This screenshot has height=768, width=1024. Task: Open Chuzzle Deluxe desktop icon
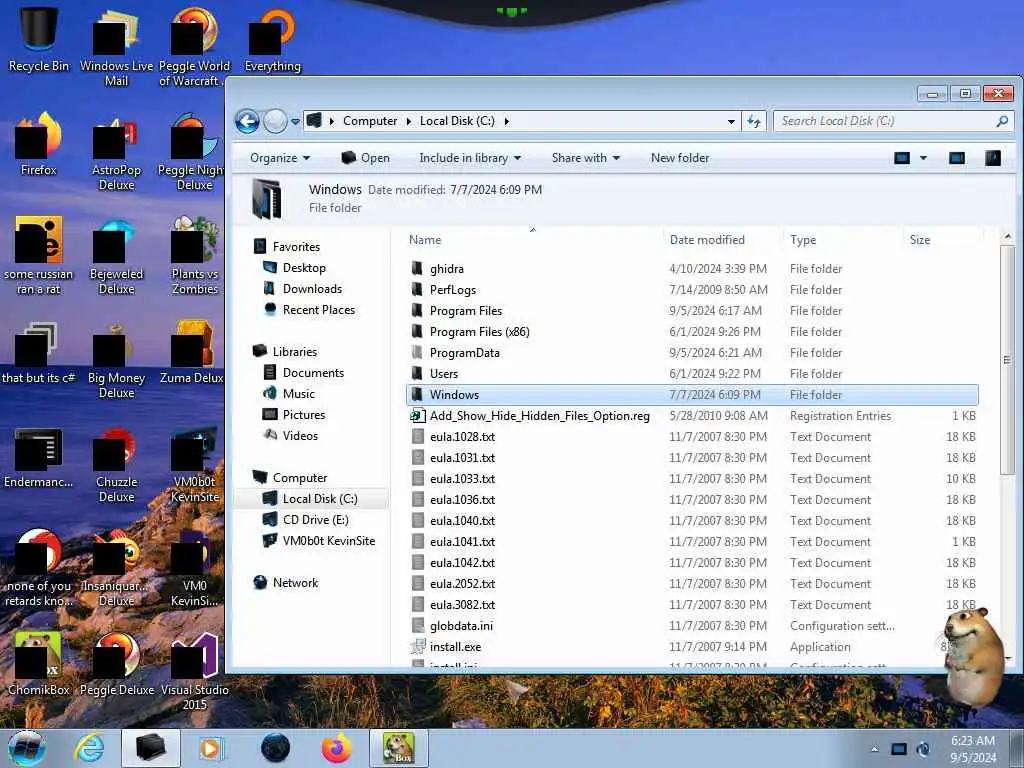(x=116, y=464)
